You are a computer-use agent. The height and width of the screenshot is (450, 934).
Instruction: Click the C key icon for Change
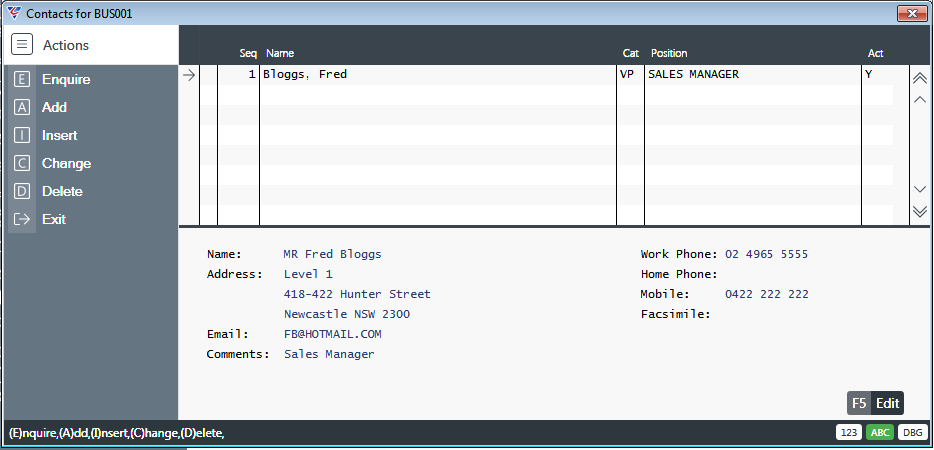22,163
